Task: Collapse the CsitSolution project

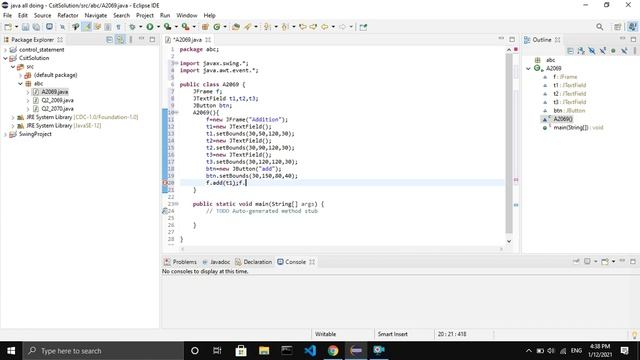Action: 5,58
